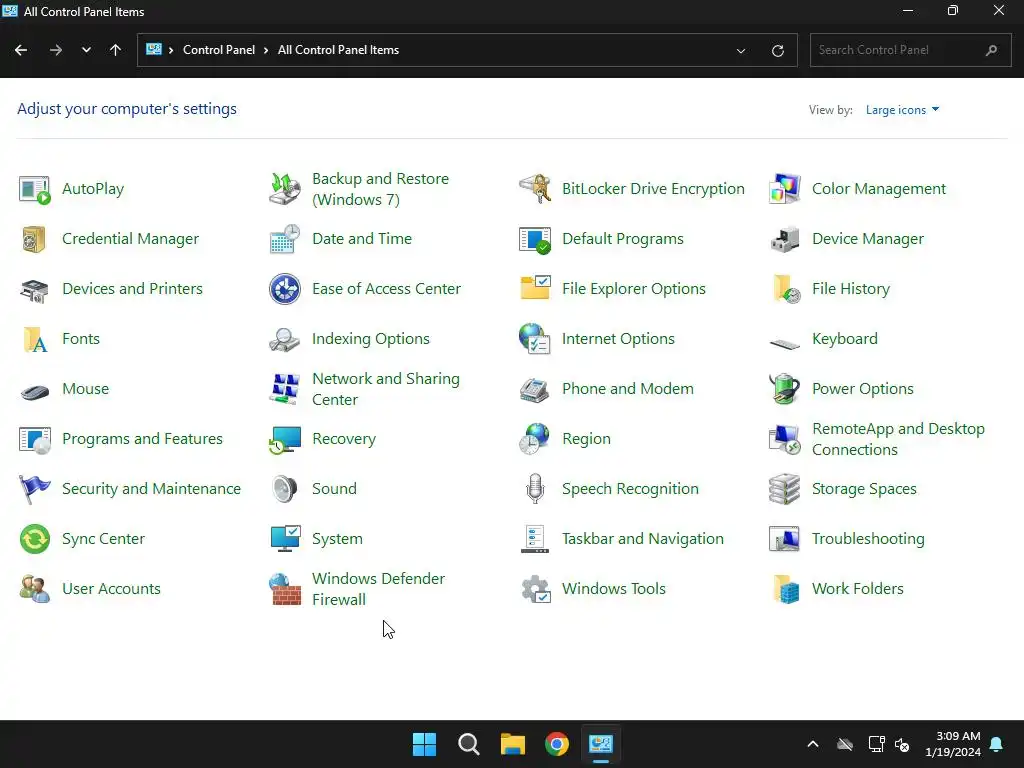Open the Phone and Modem icon

(x=535, y=389)
